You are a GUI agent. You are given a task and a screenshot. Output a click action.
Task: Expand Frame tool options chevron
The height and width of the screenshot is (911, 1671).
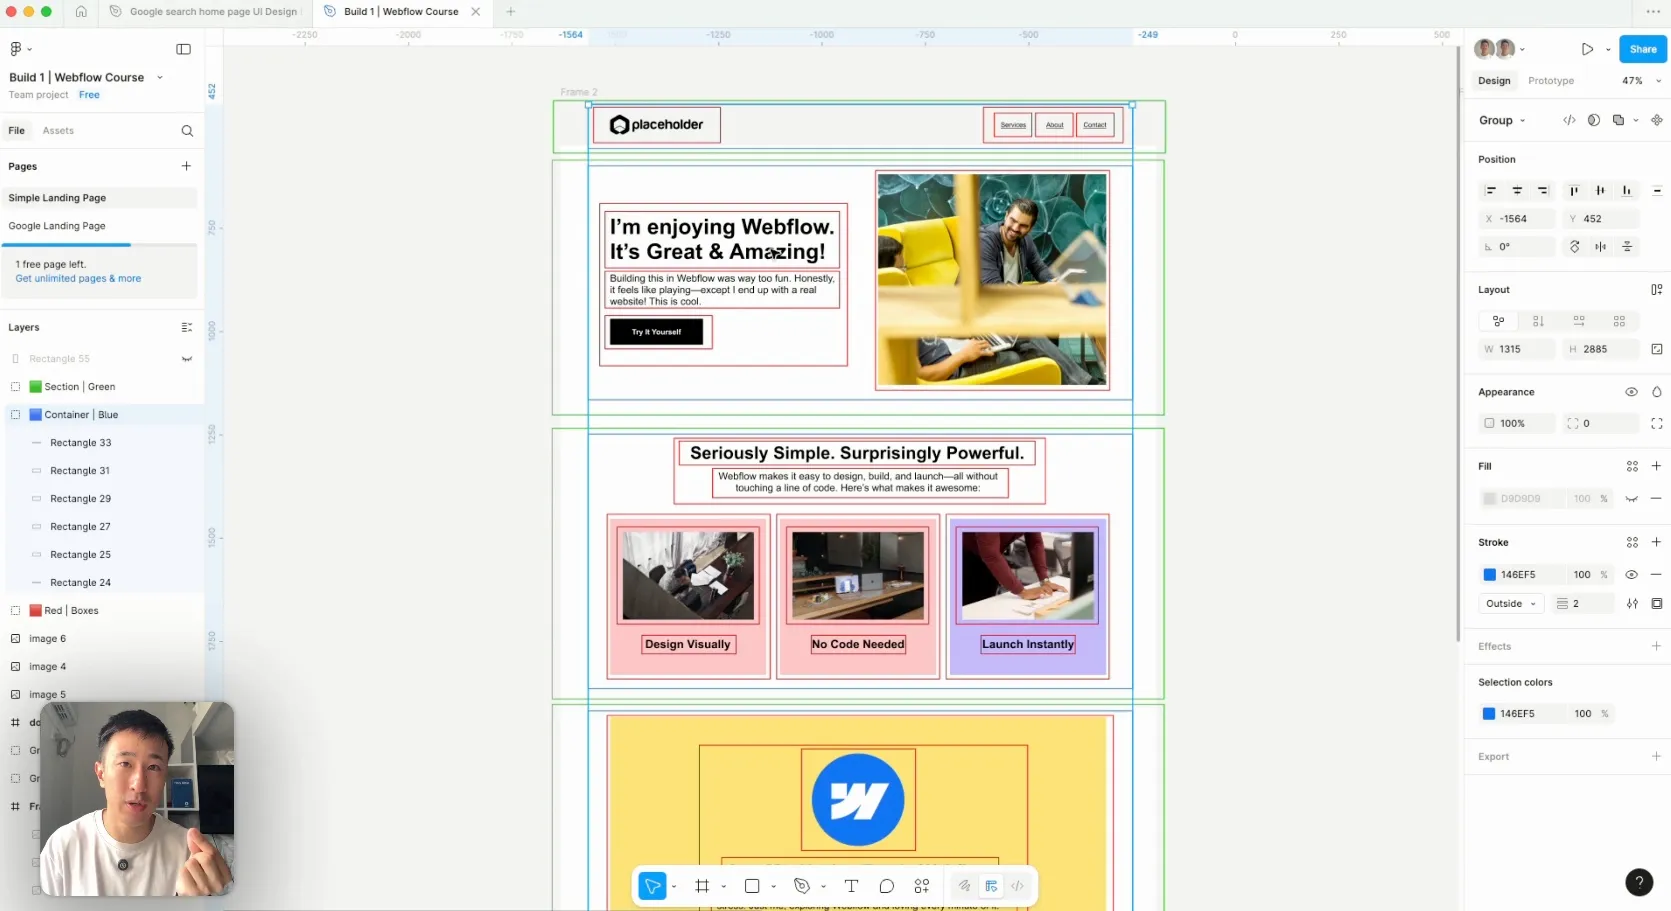[x=723, y=886]
